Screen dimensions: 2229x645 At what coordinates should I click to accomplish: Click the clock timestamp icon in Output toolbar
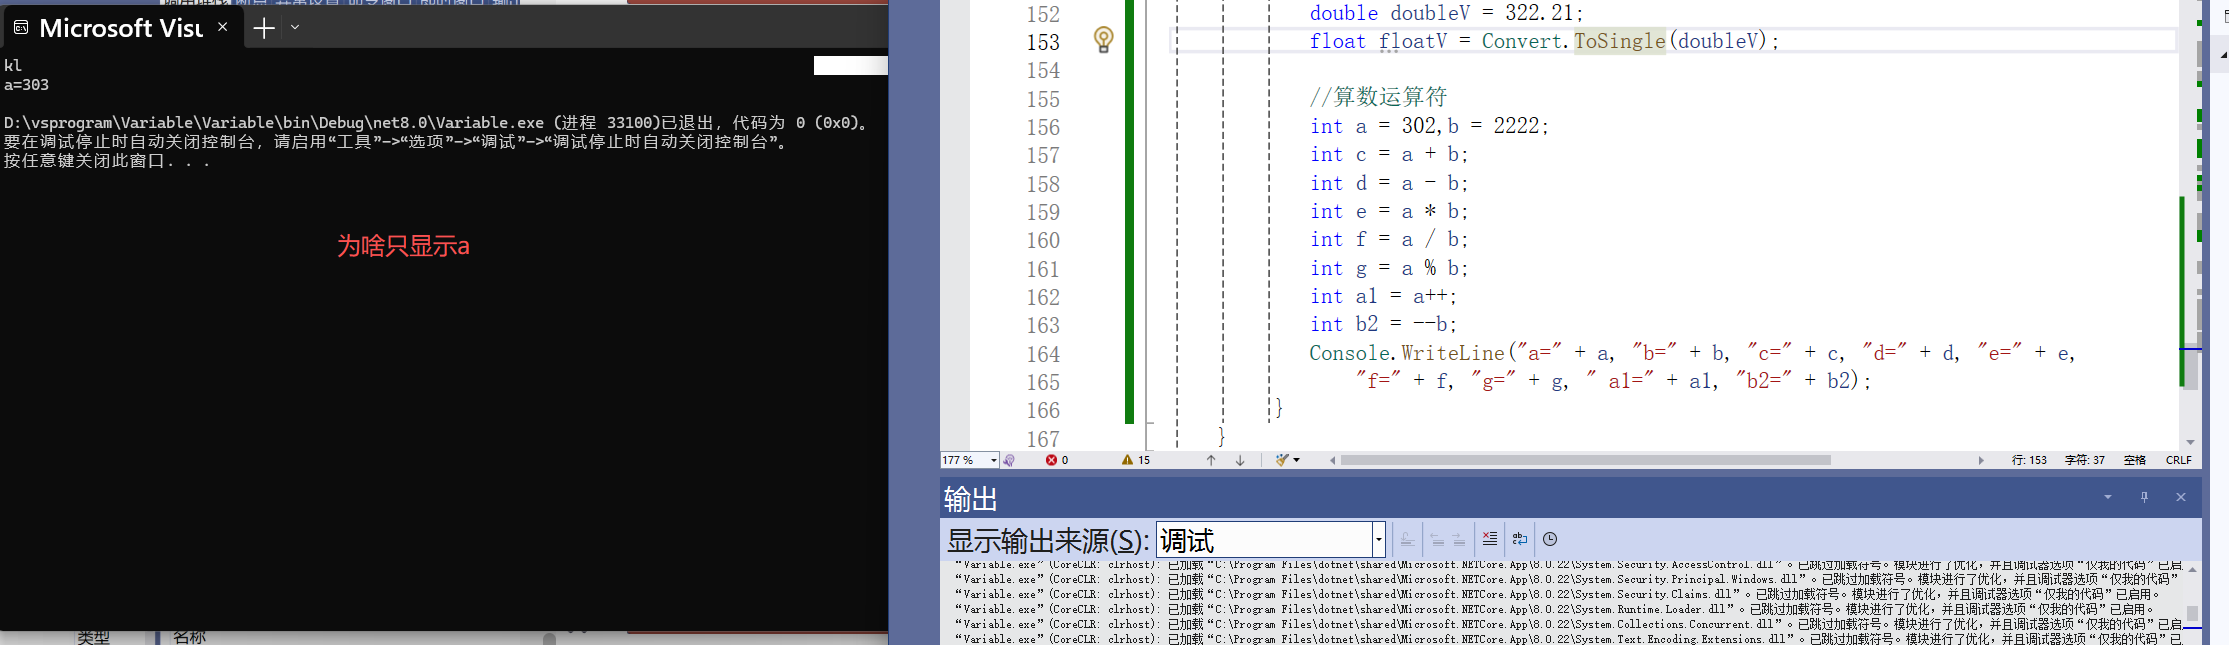pyautogui.click(x=1550, y=539)
